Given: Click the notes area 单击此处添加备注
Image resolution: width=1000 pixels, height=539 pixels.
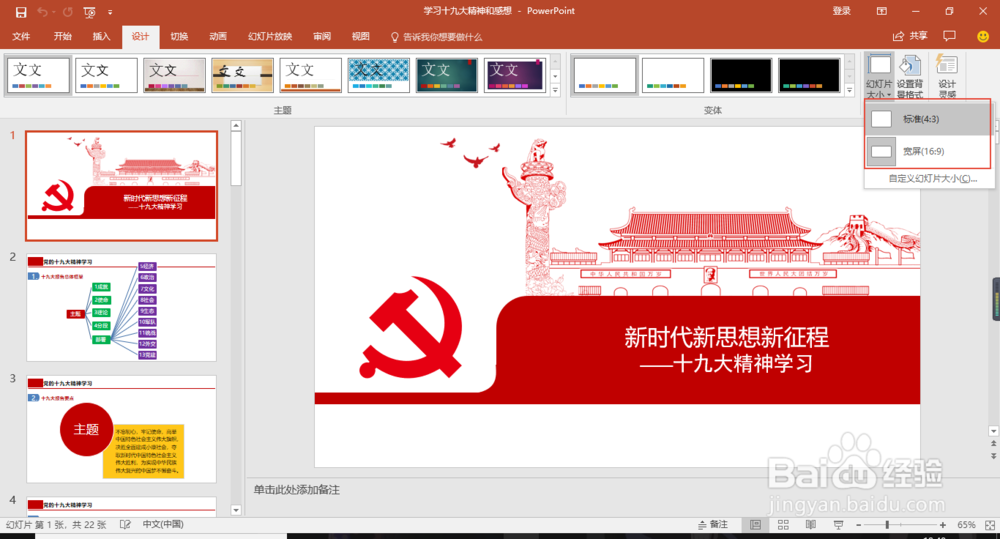Looking at the screenshot, I should click(x=297, y=490).
